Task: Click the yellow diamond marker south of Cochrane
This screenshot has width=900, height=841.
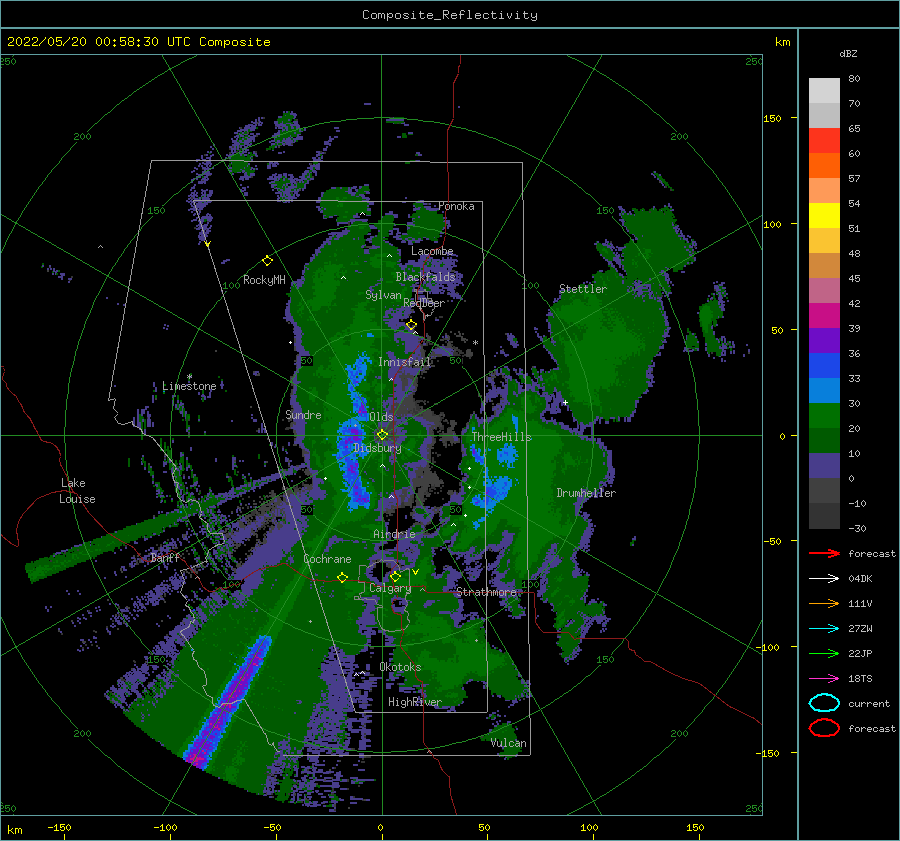Action: (342, 577)
